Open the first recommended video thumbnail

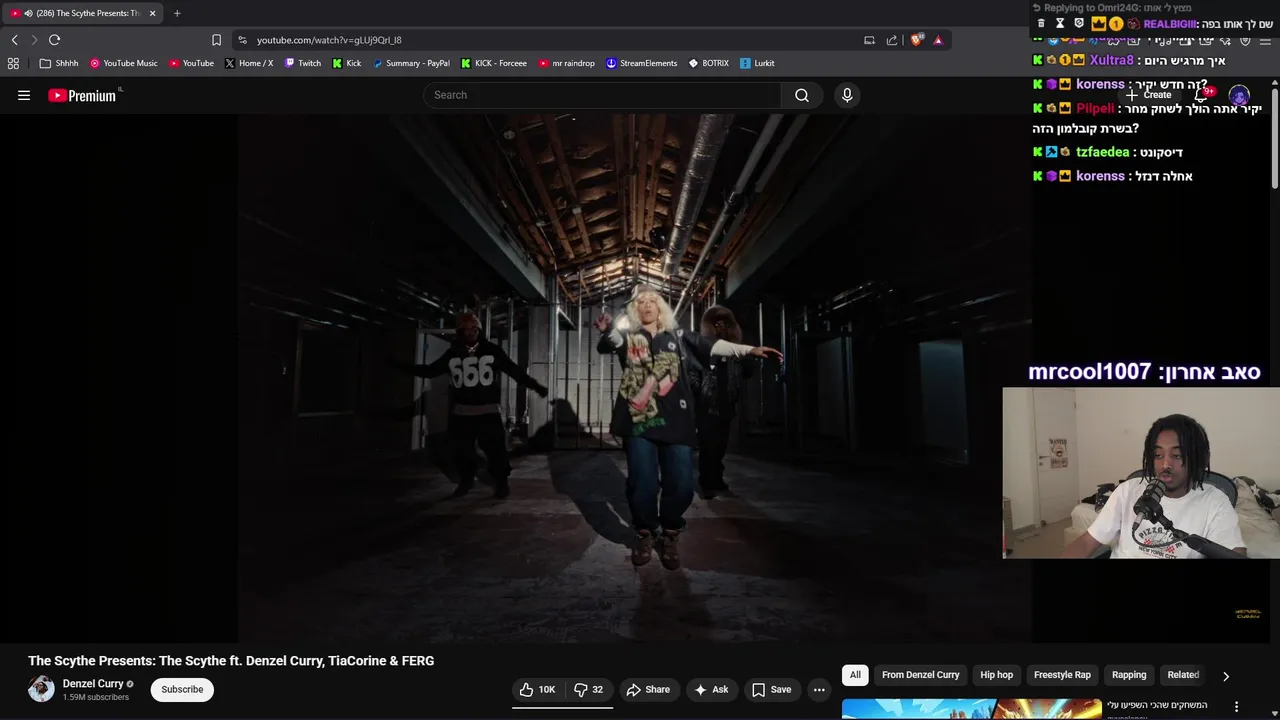pos(971,709)
